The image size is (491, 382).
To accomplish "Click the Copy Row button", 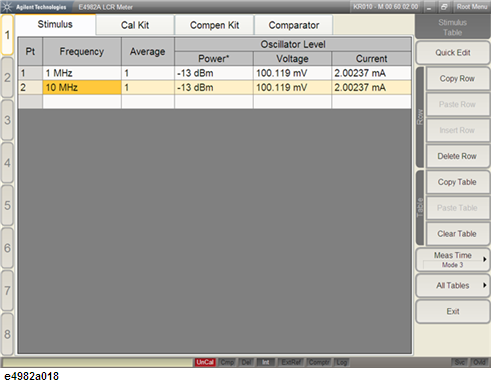I will tap(457, 79).
